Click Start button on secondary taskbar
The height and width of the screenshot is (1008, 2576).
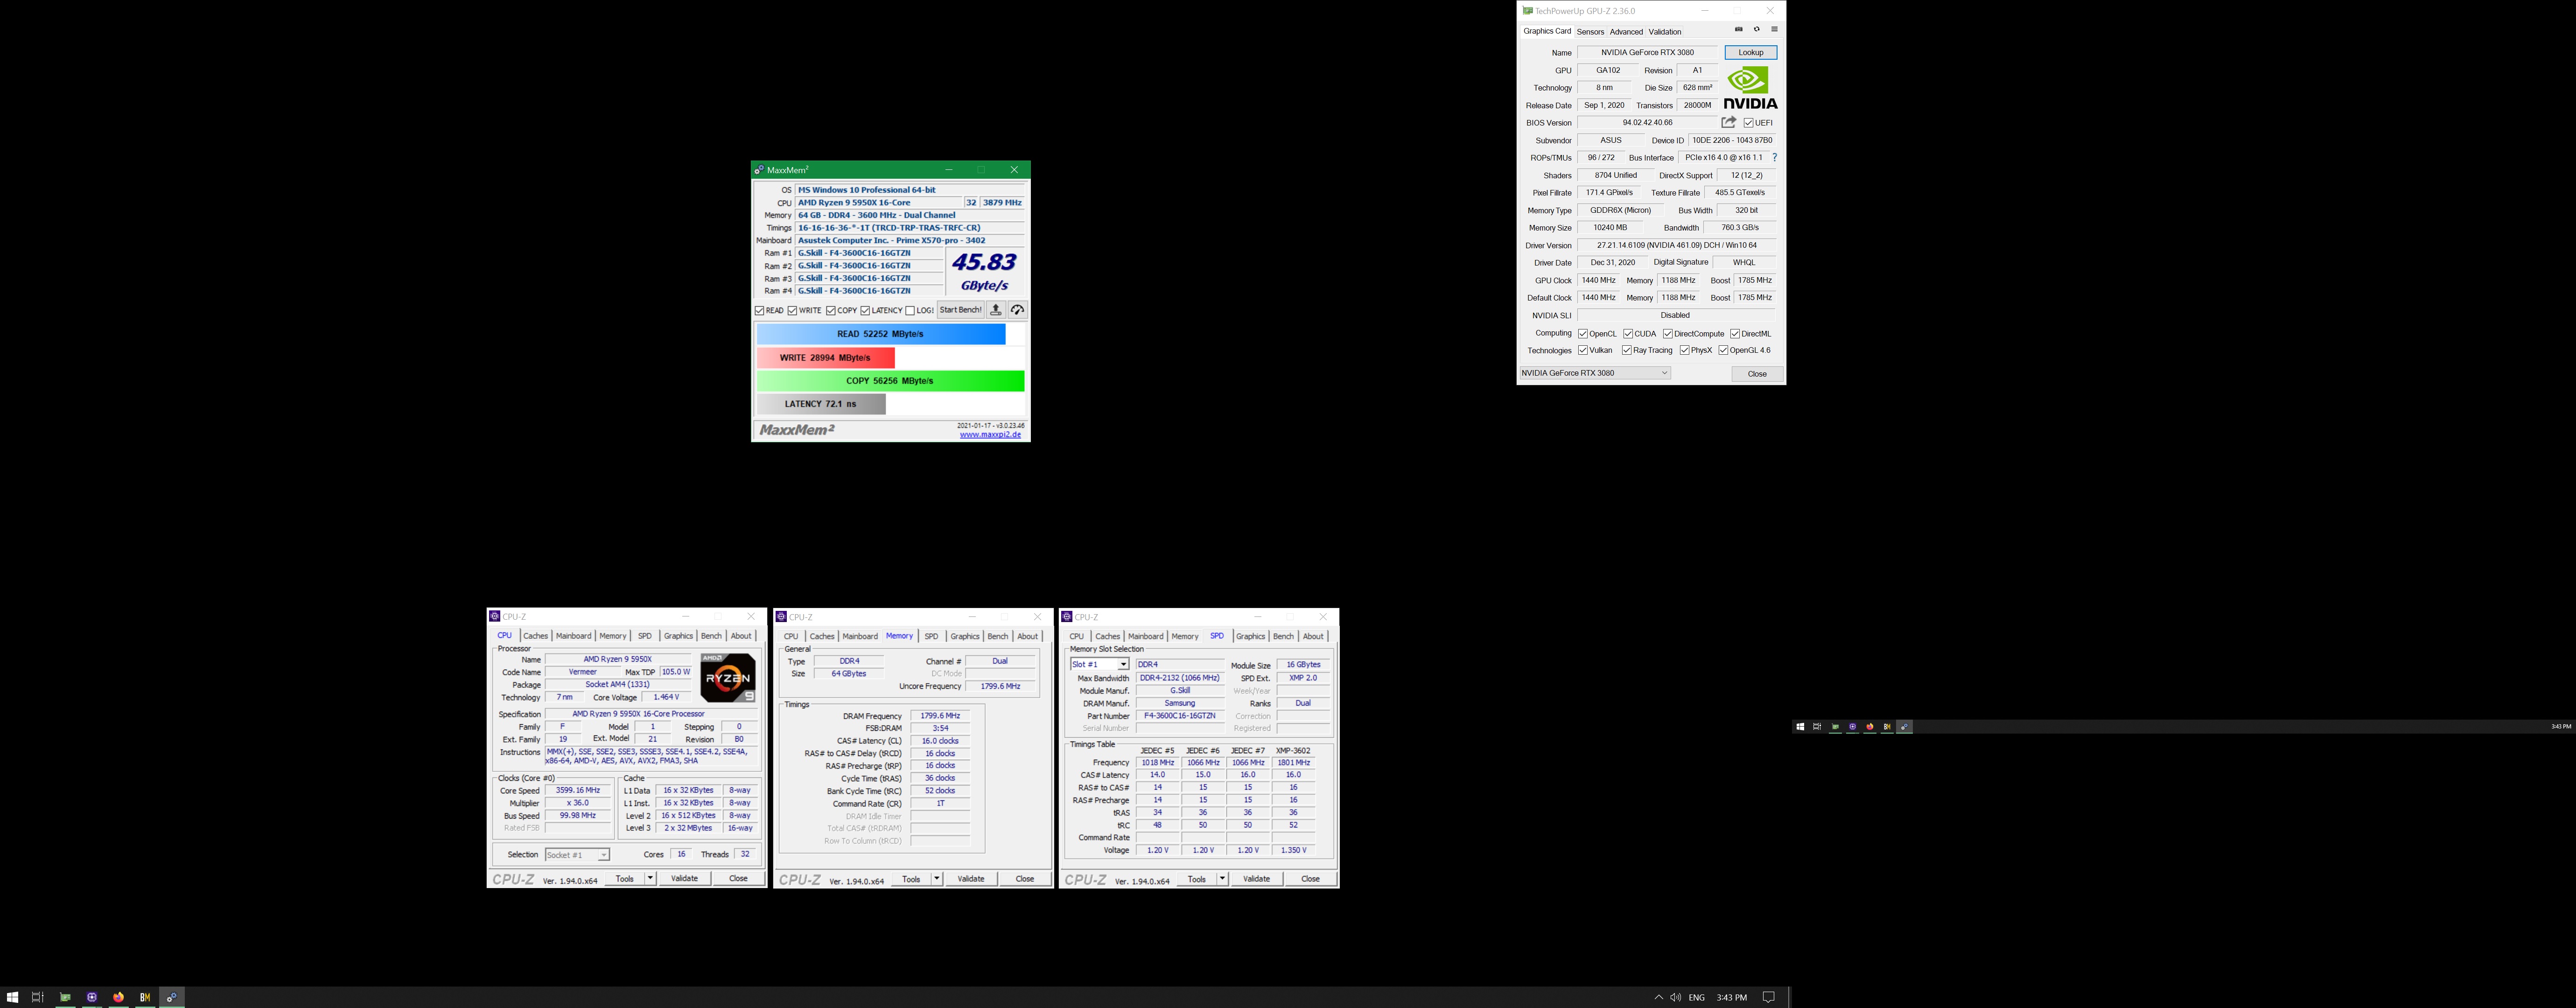(x=1800, y=727)
